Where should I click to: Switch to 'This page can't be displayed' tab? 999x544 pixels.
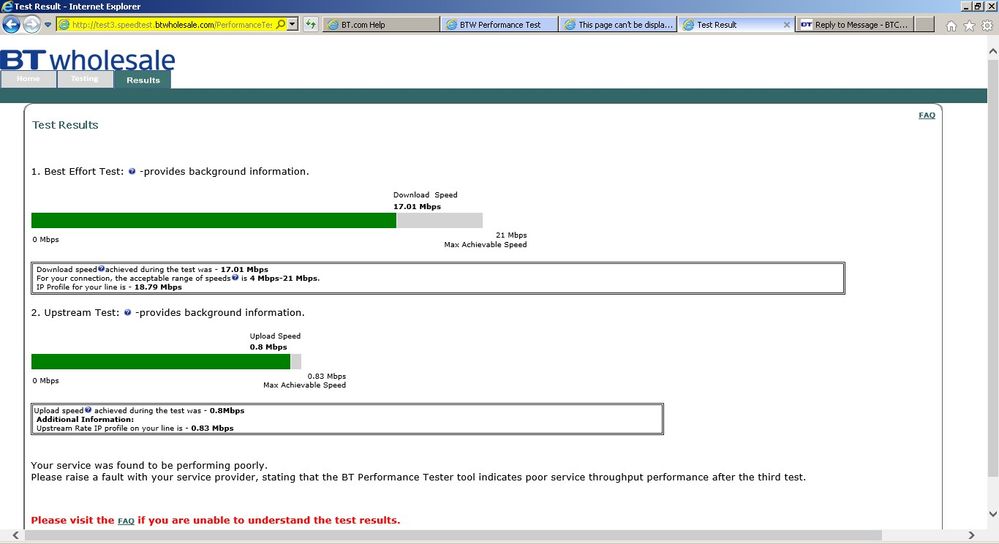[618, 25]
